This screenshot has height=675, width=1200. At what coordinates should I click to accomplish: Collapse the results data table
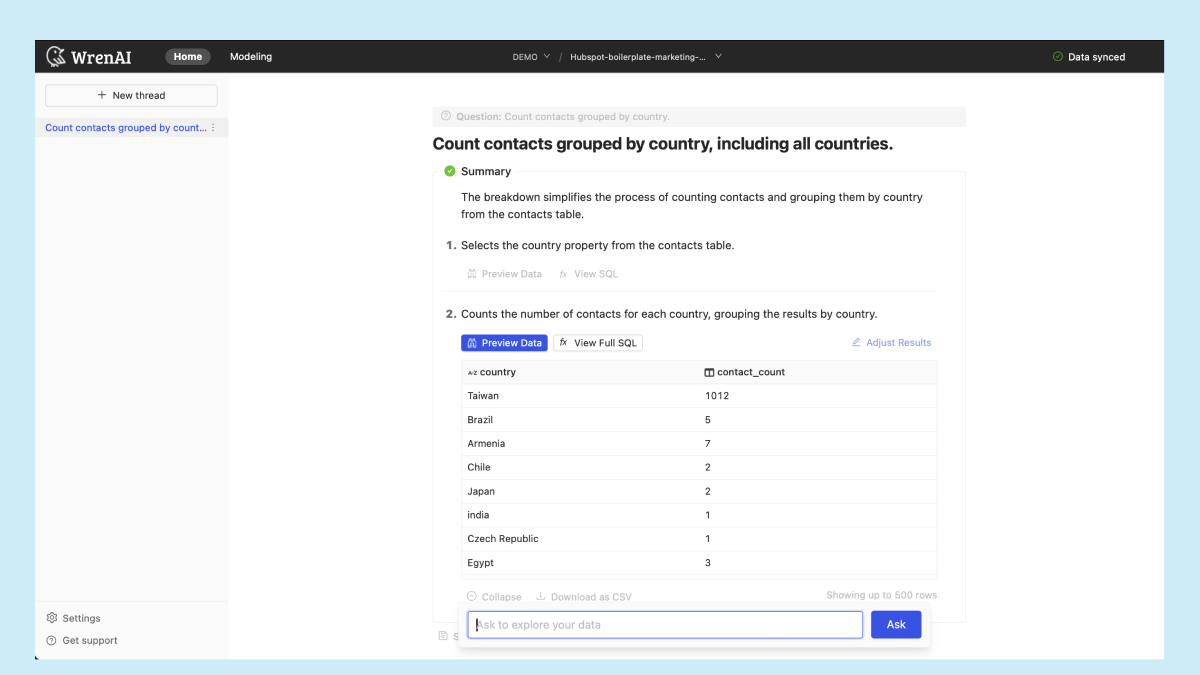494,597
